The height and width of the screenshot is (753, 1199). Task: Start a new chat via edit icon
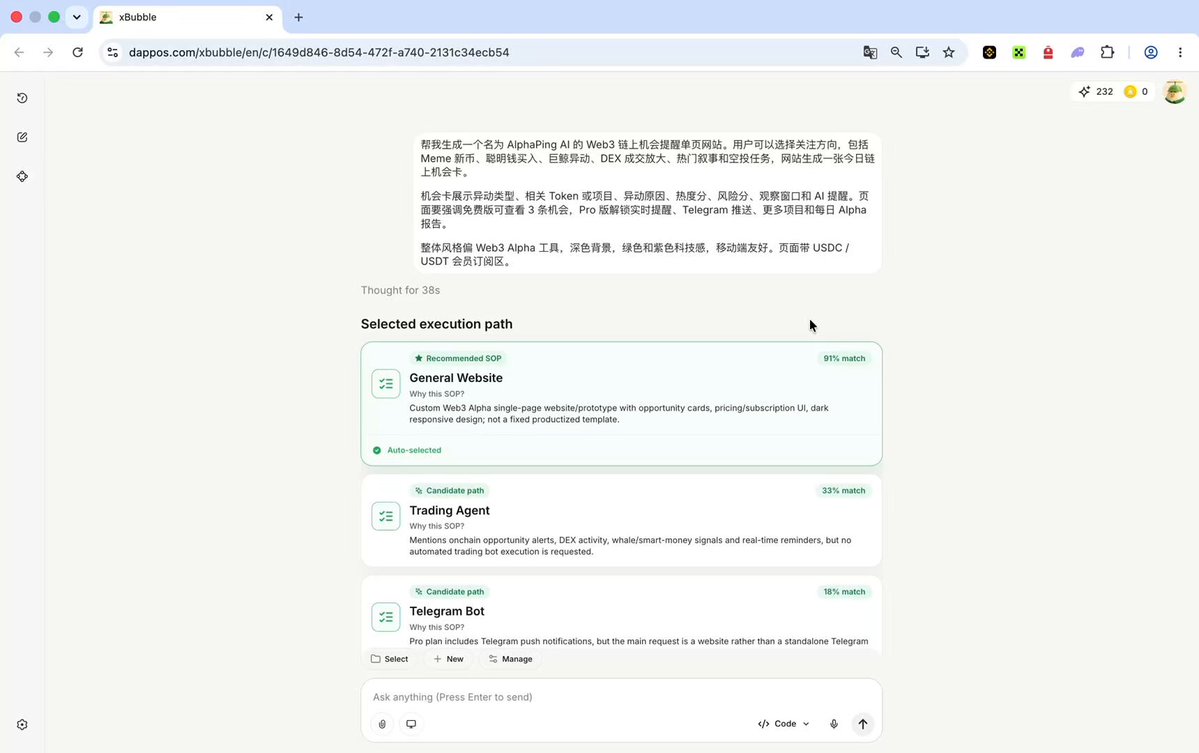[x=22, y=137]
